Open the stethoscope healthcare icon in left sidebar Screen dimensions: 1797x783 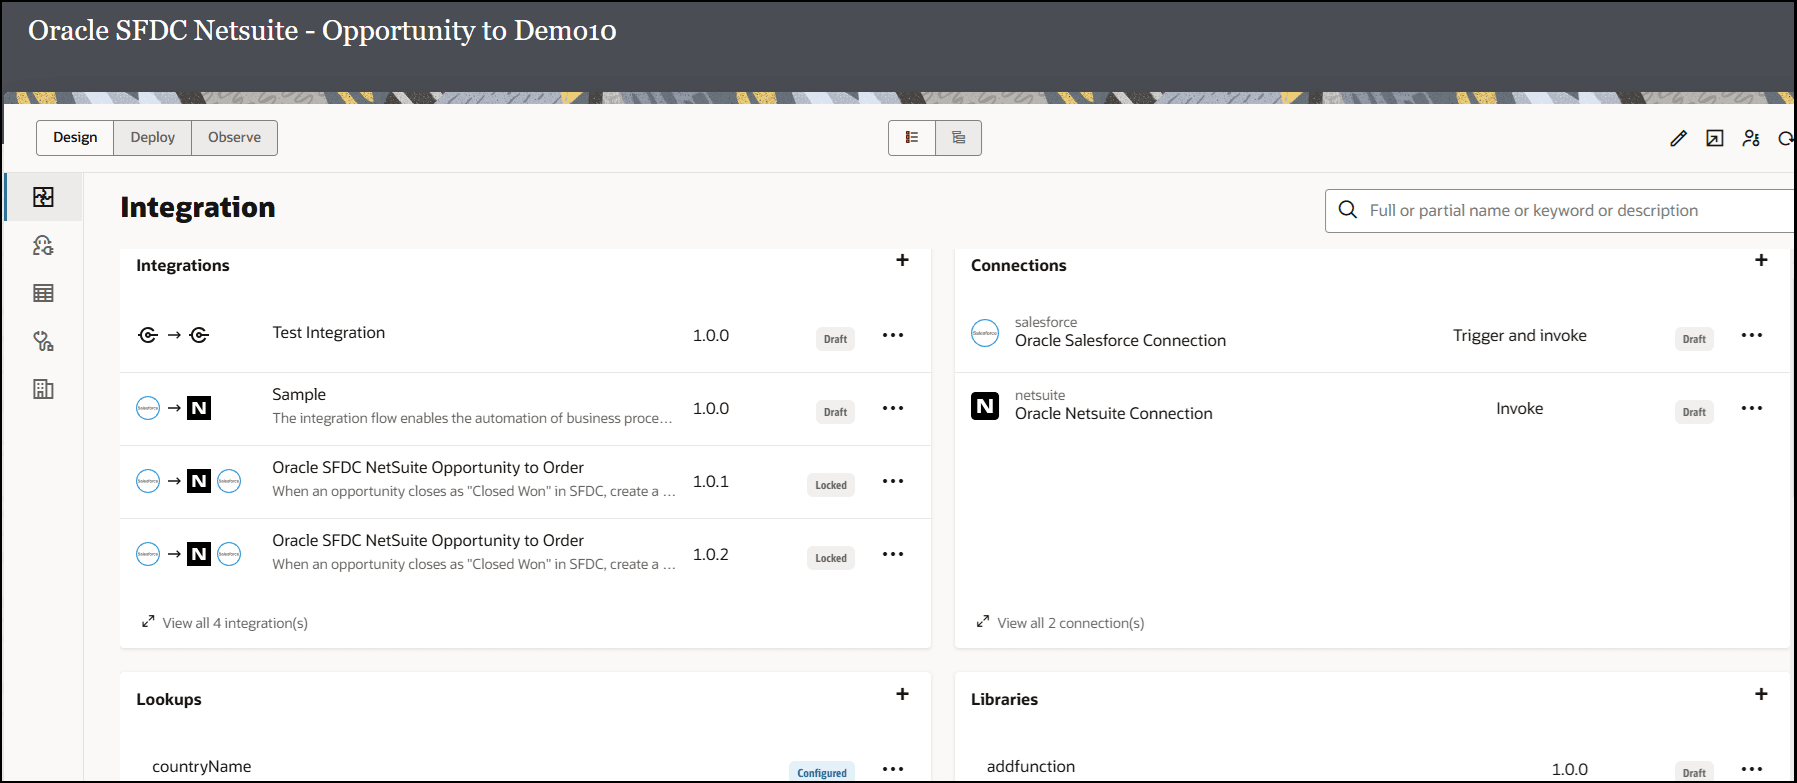click(x=43, y=341)
